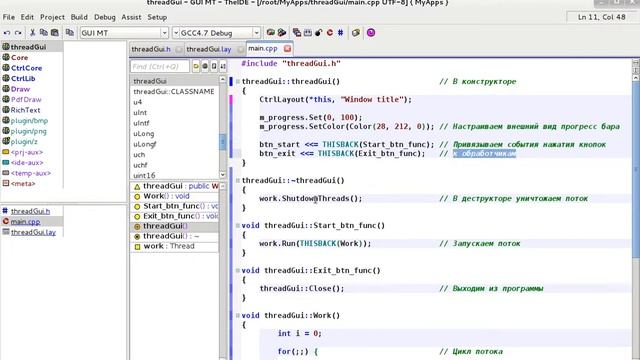
Task: Open the Setup menu
Action: (x=157, y=17)
